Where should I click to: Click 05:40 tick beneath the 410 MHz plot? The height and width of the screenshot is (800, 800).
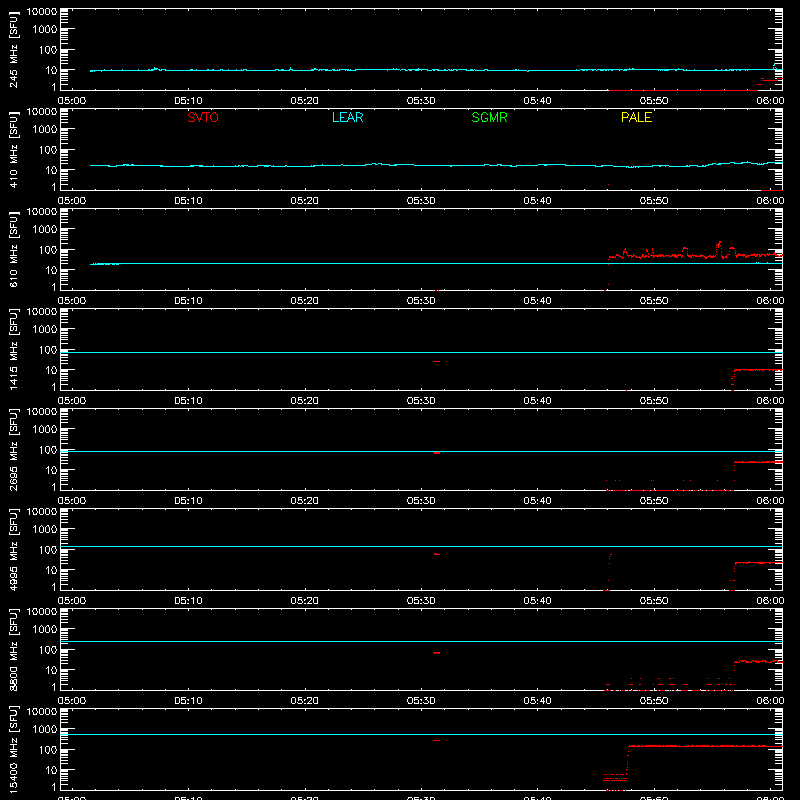(537, 201)
